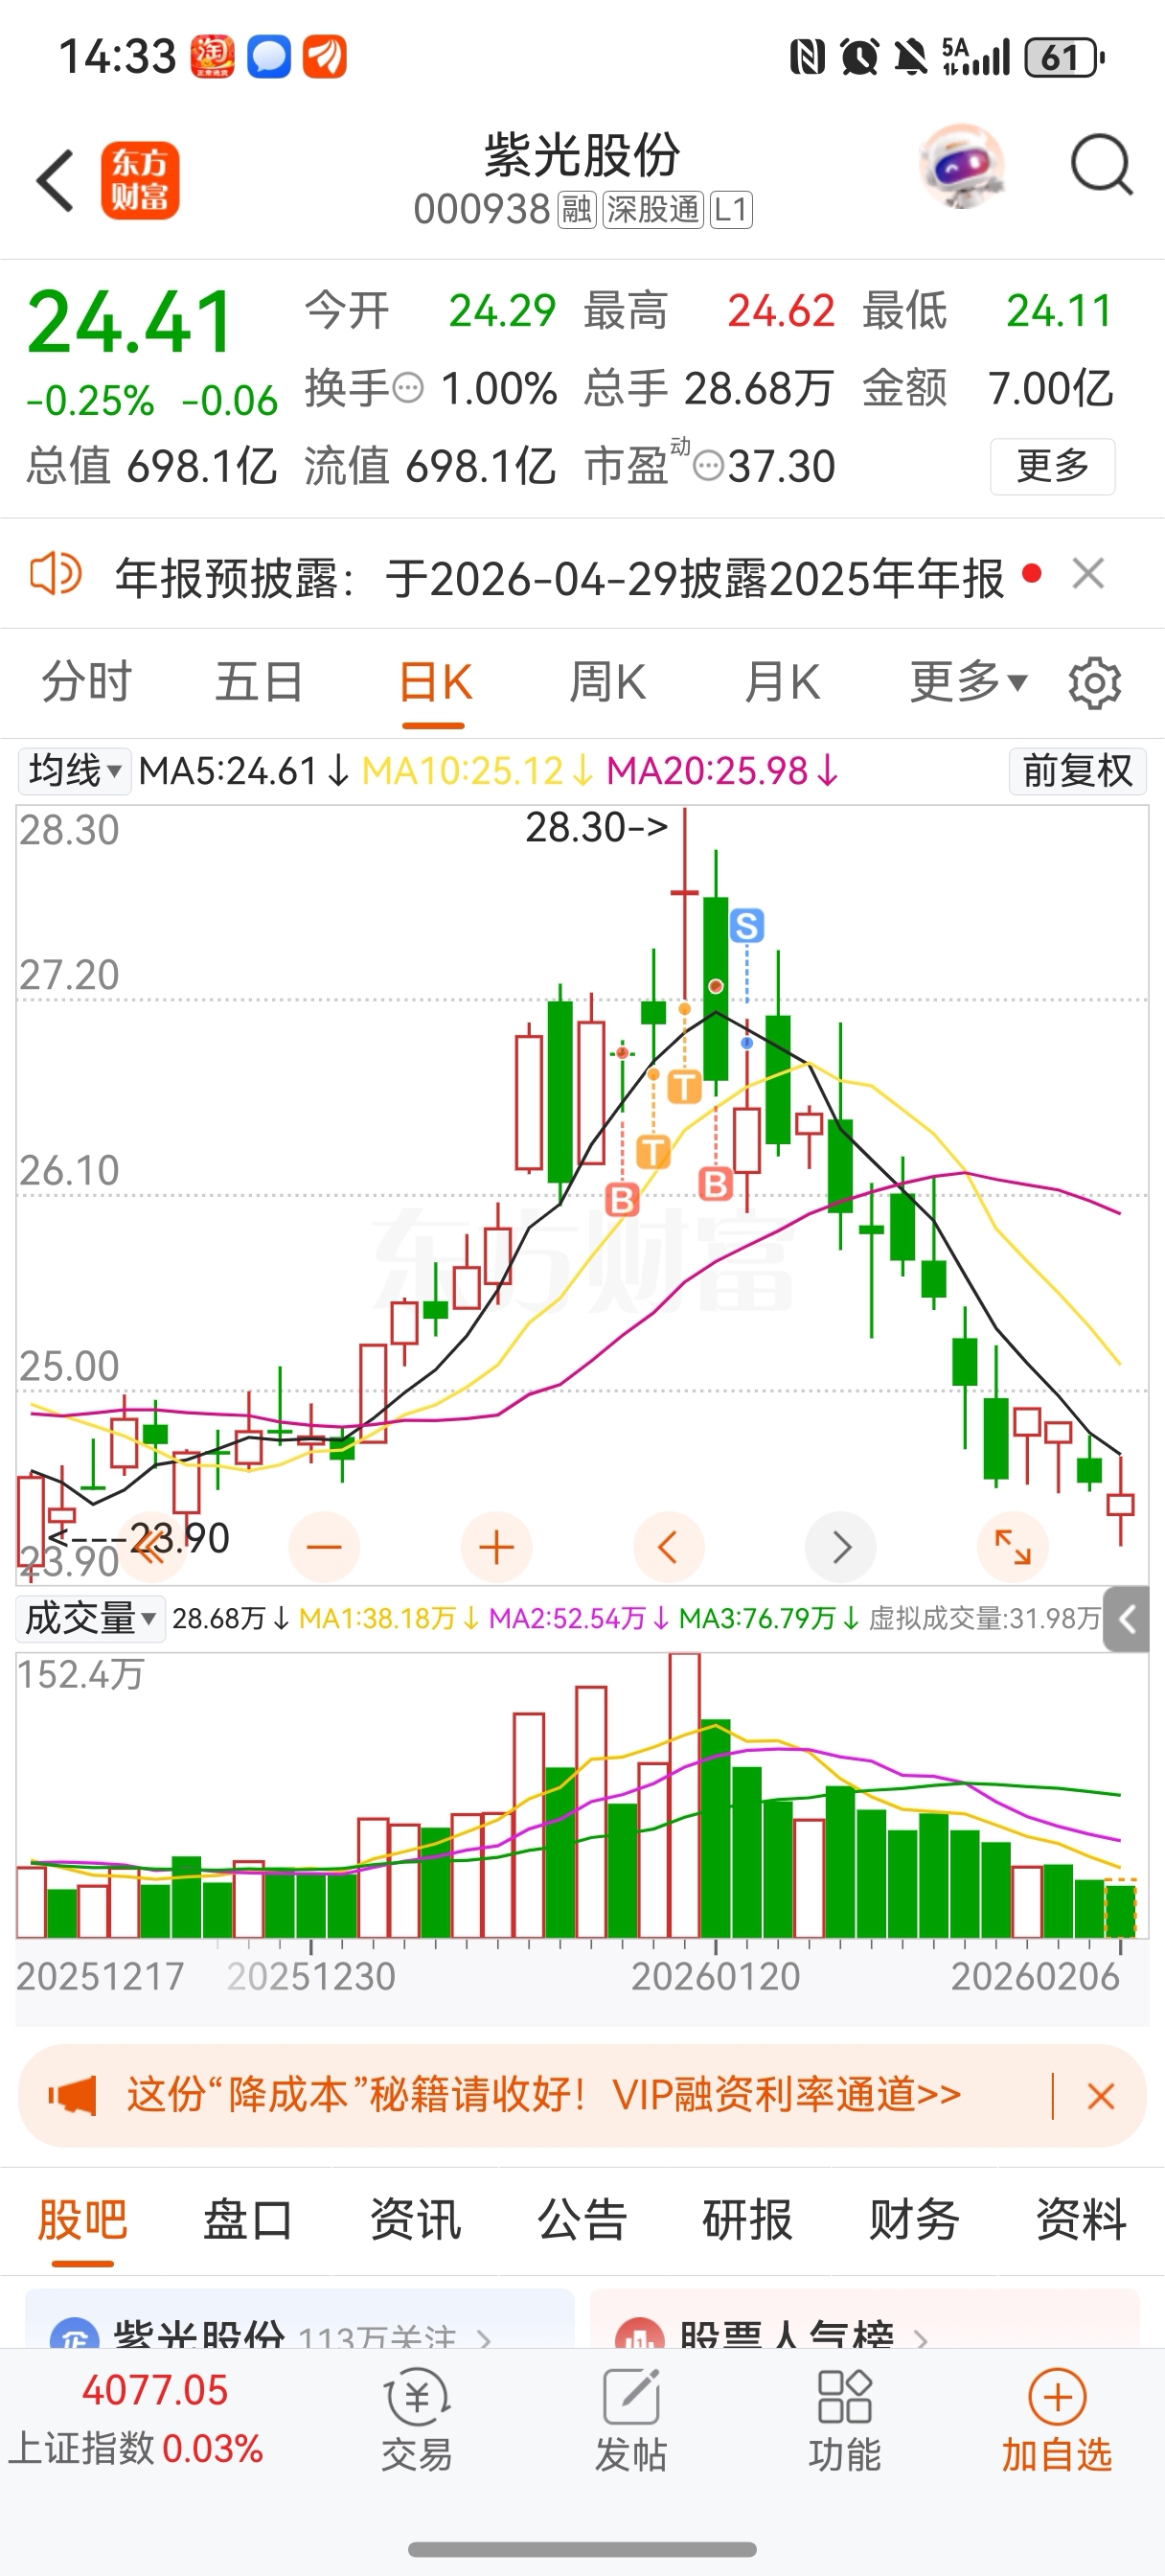Open chart settings gear icon

[x=1095, y=684]
